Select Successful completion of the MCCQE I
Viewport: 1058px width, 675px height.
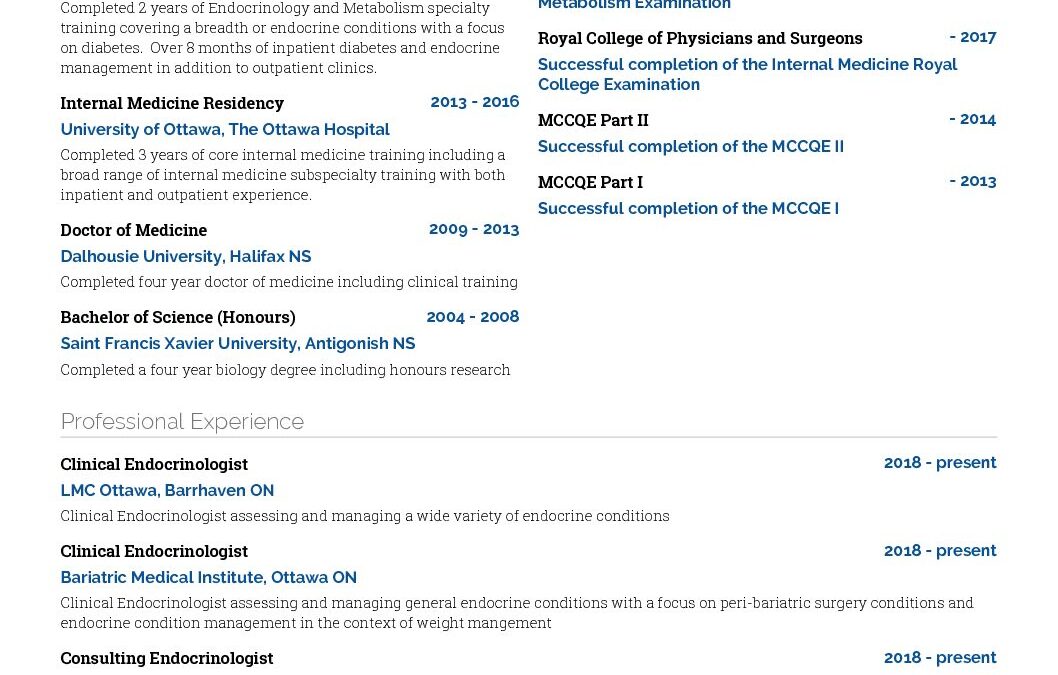point(688,209)
